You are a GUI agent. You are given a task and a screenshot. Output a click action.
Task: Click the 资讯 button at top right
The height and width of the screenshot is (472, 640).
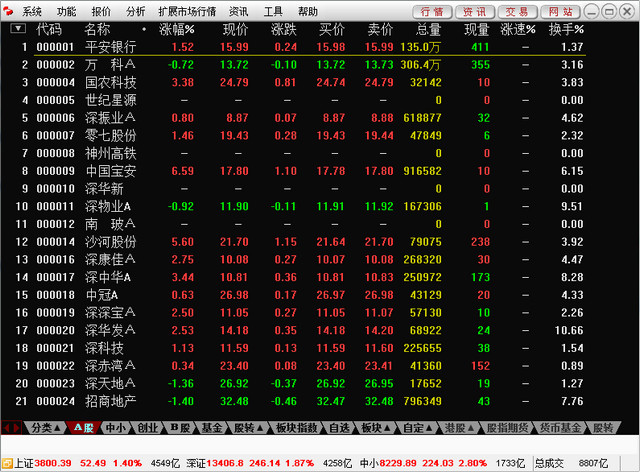[x=475, y=12]
